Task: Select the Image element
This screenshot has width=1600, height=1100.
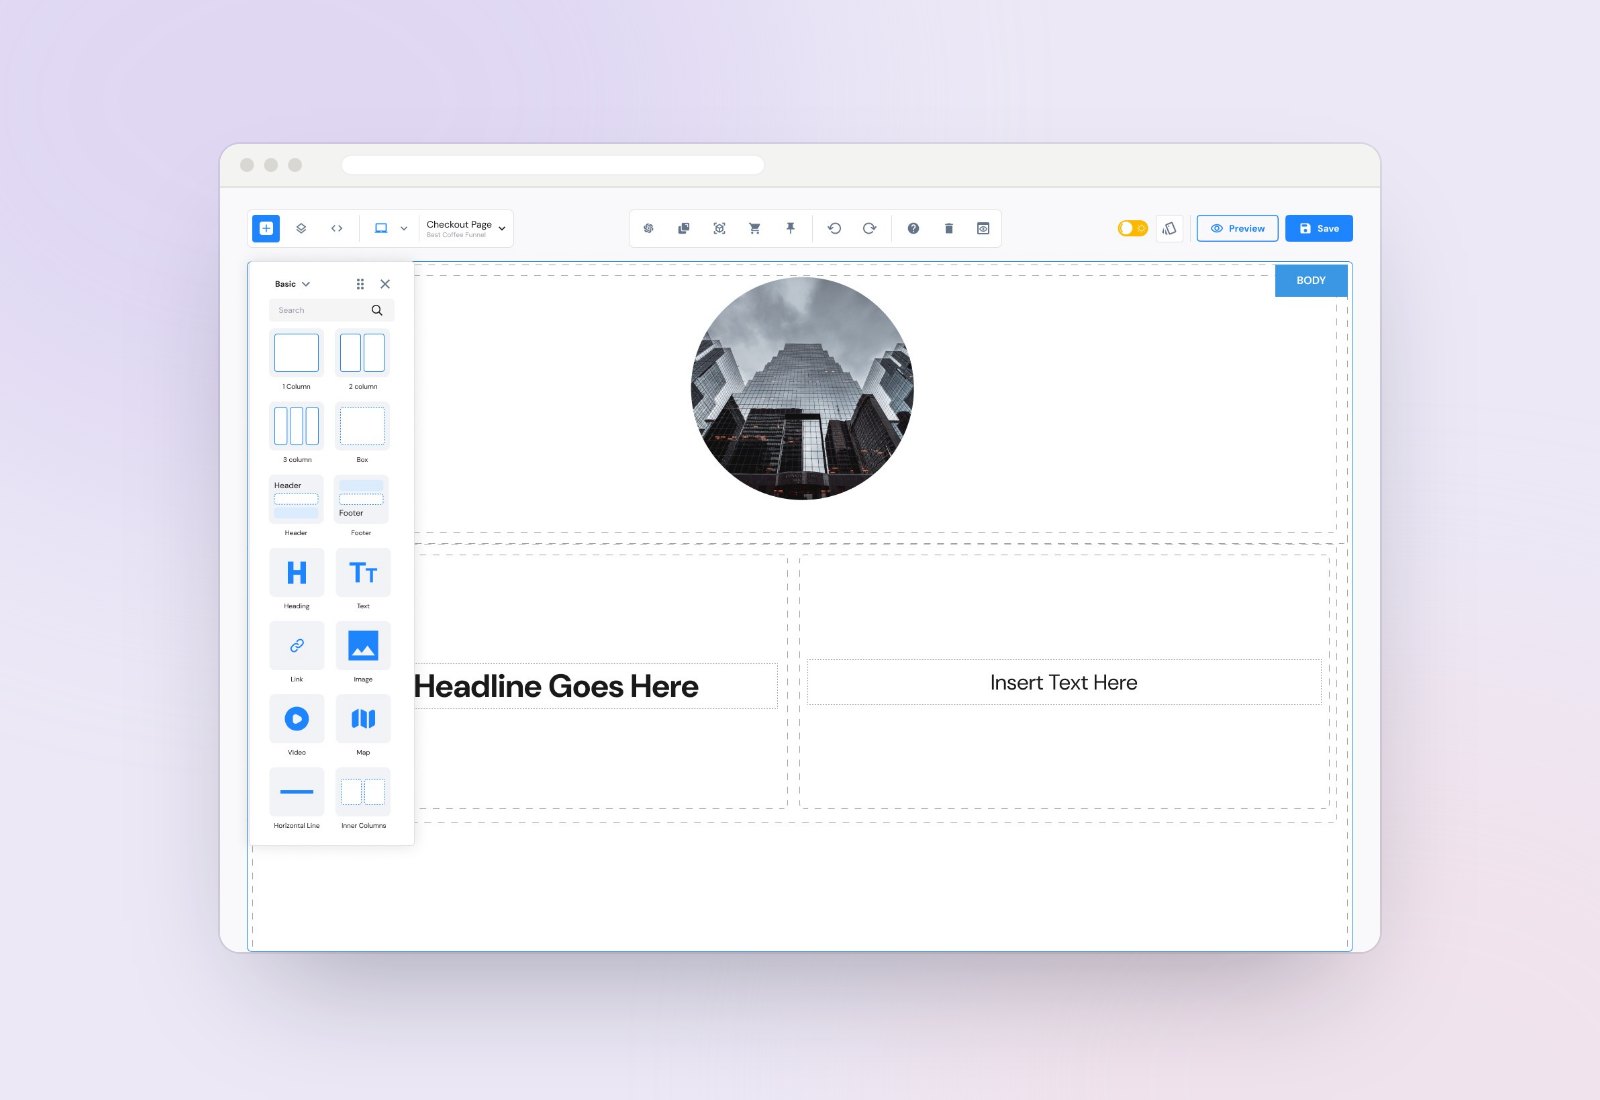Action: (363, 645)
